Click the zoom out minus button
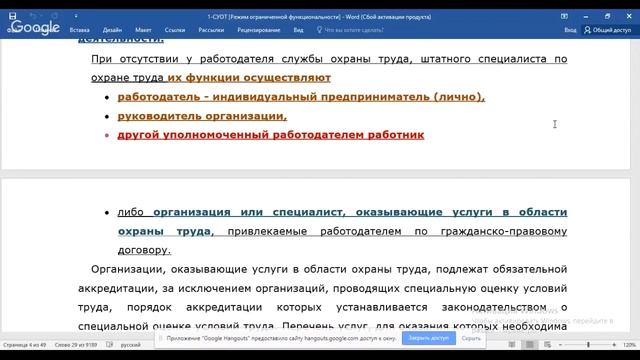 point(560,345)
